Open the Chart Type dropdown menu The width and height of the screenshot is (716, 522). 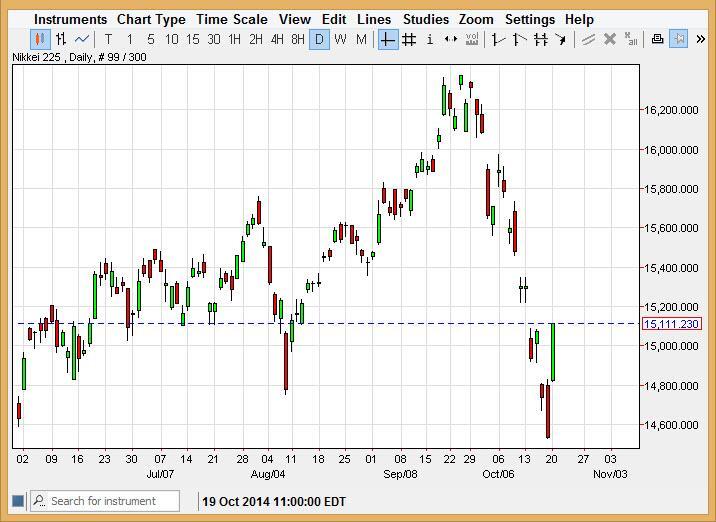click(x=151, y=19)
